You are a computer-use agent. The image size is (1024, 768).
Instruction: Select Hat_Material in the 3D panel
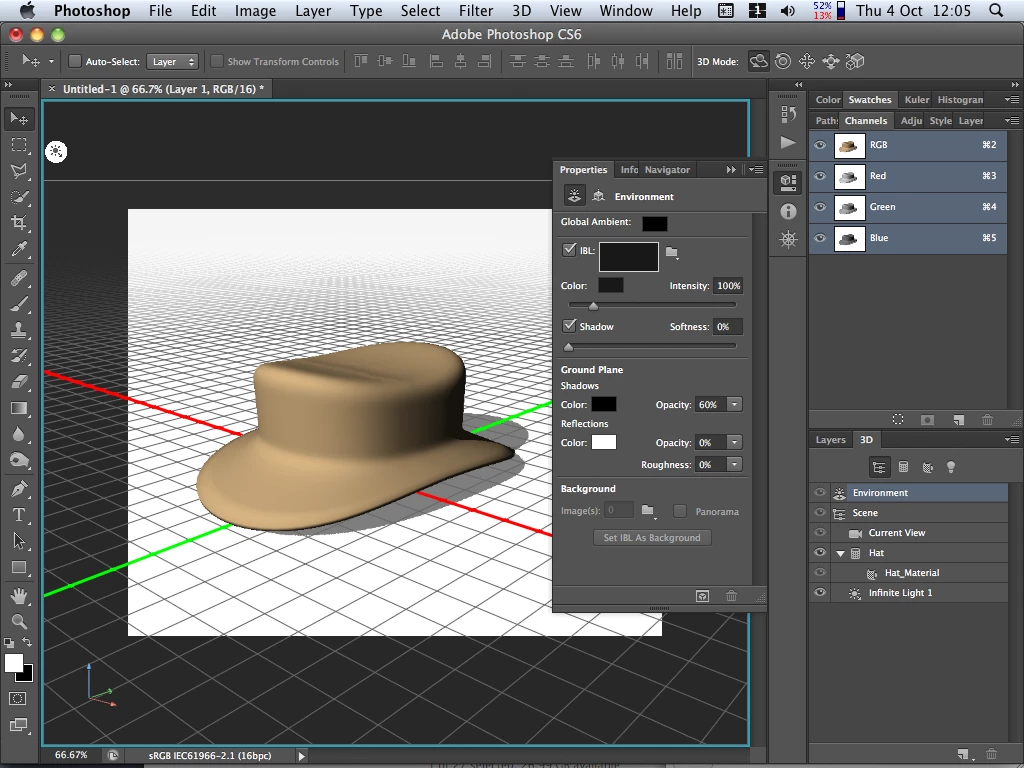[x=911, y=573]
